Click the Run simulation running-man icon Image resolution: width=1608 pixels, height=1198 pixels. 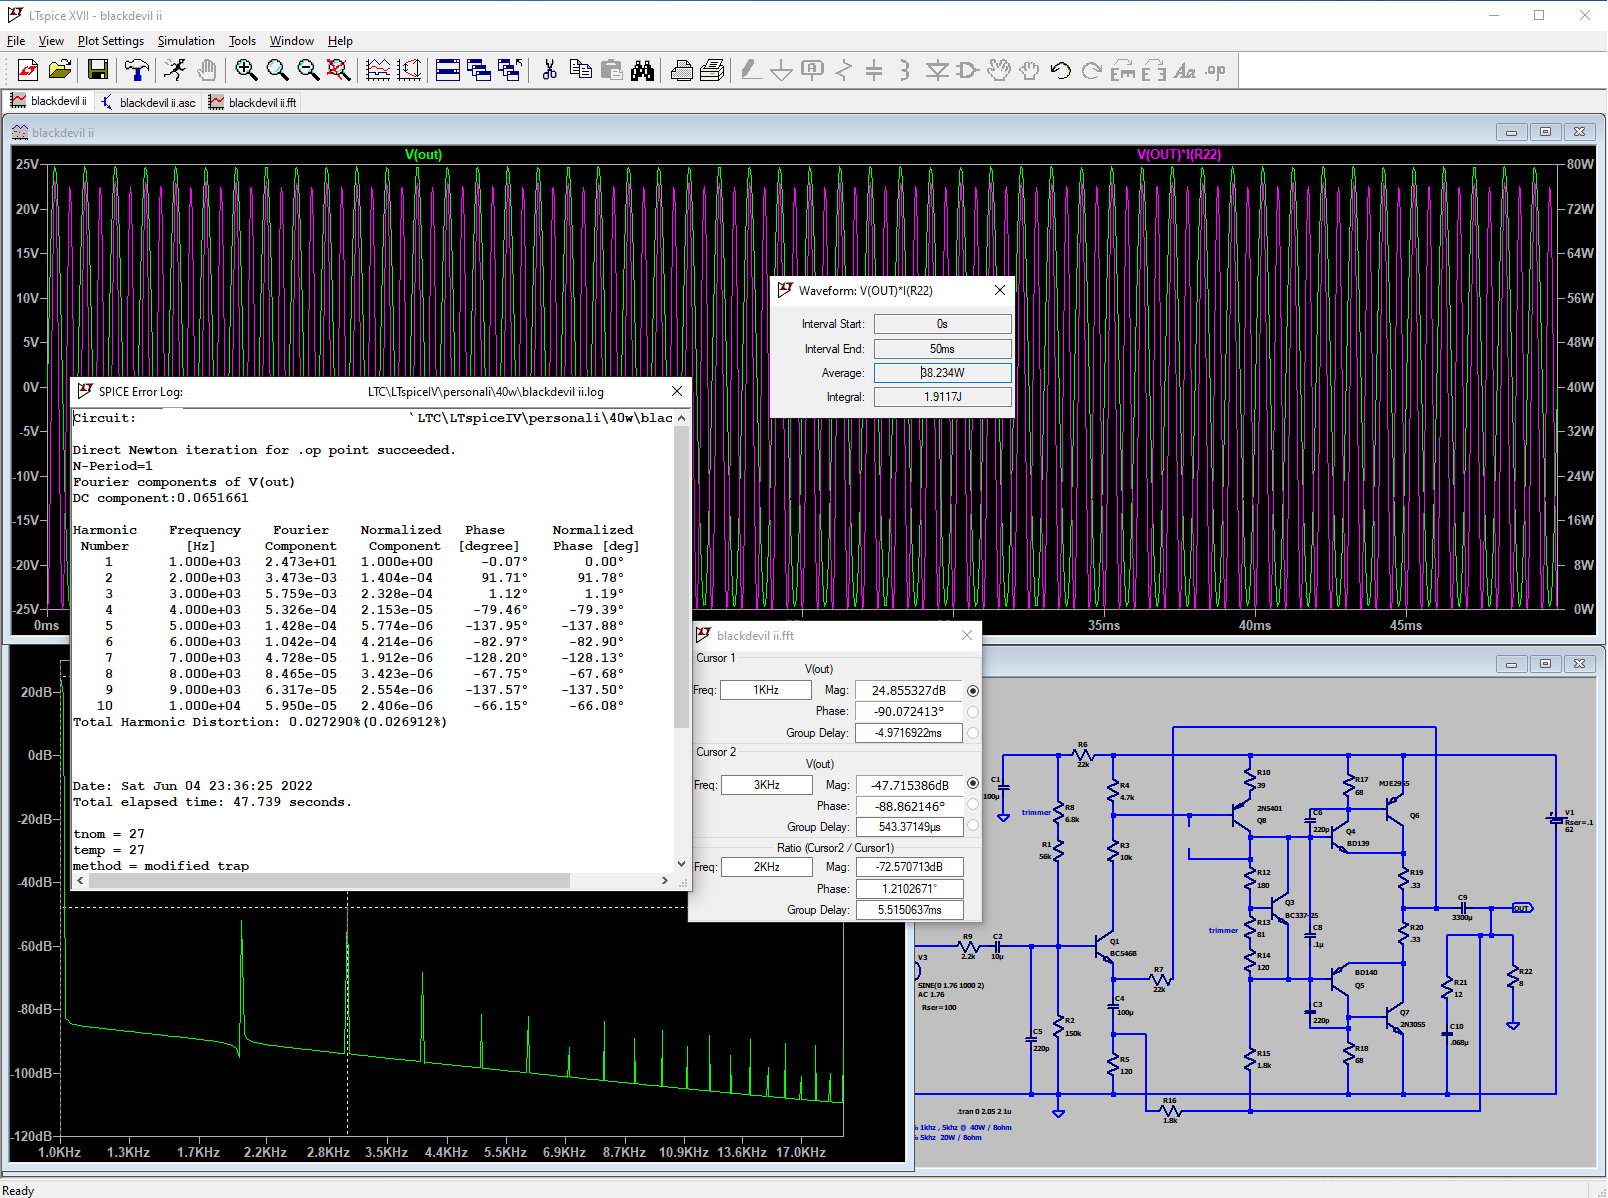(x=175, y=70)
